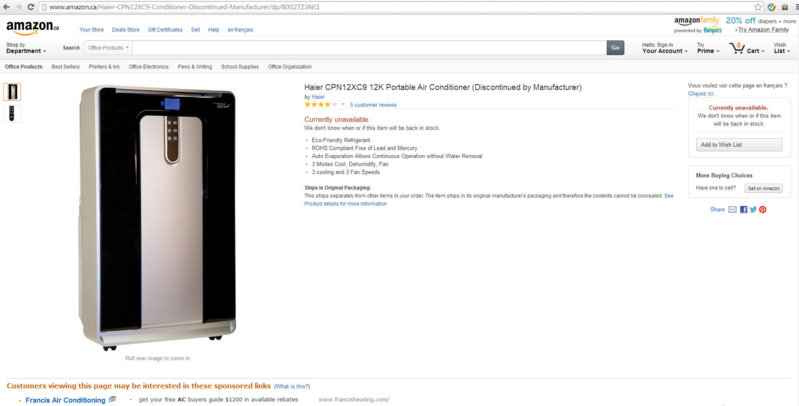Open the 5 customer reviews link
Viewport: 799px width, 406px height.
tap(373, 104)
